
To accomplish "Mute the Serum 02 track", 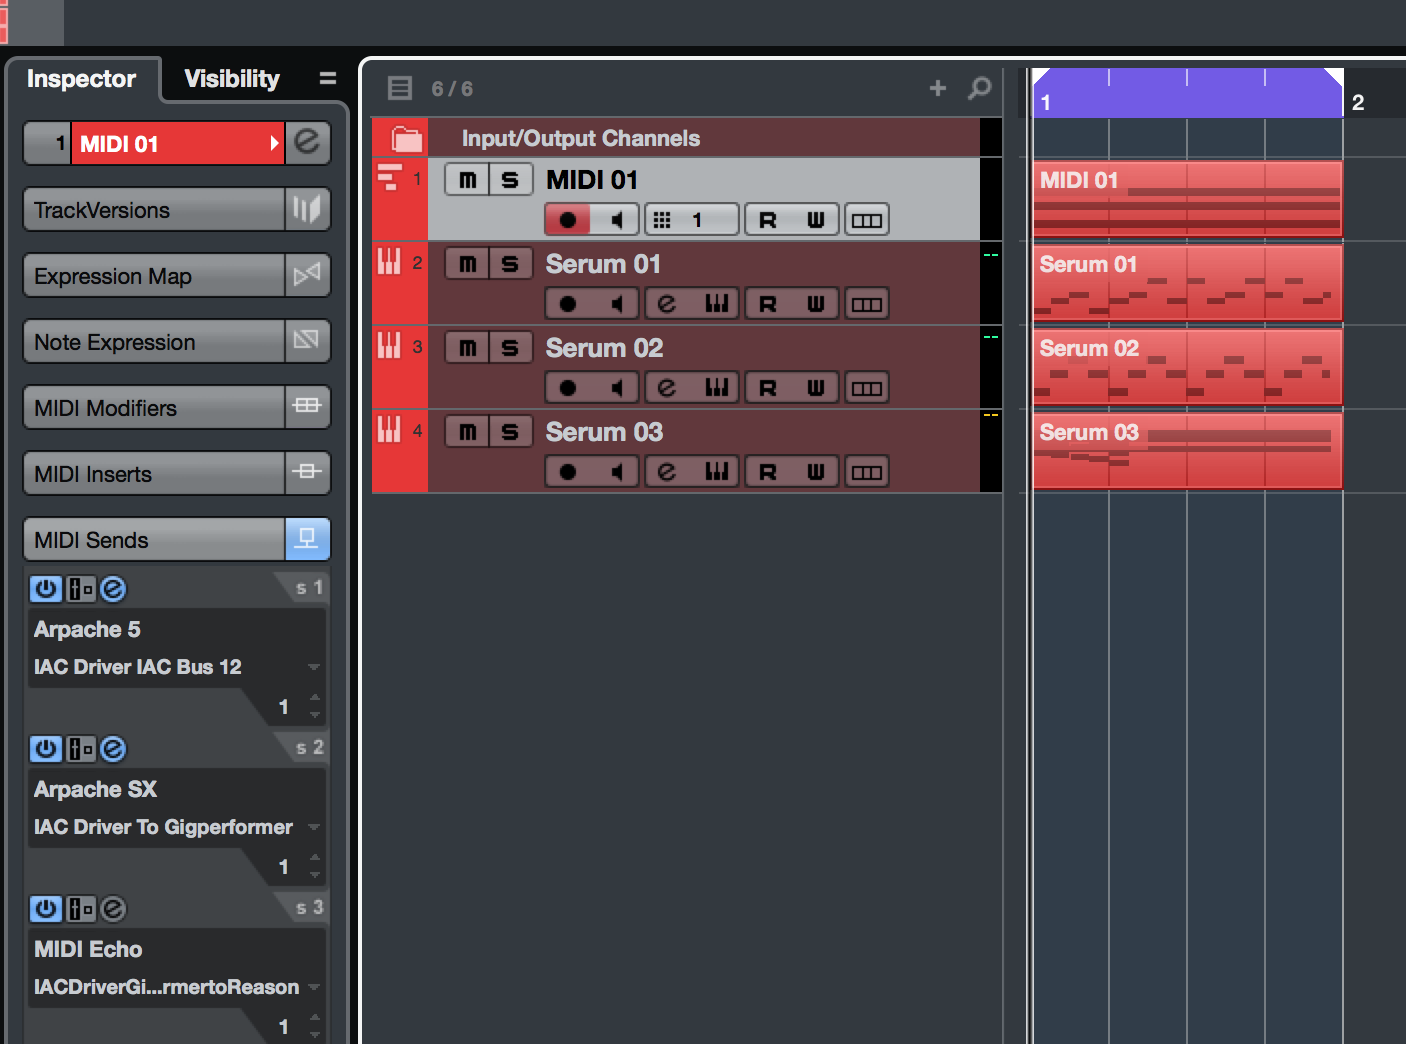I will coord(467,348).
